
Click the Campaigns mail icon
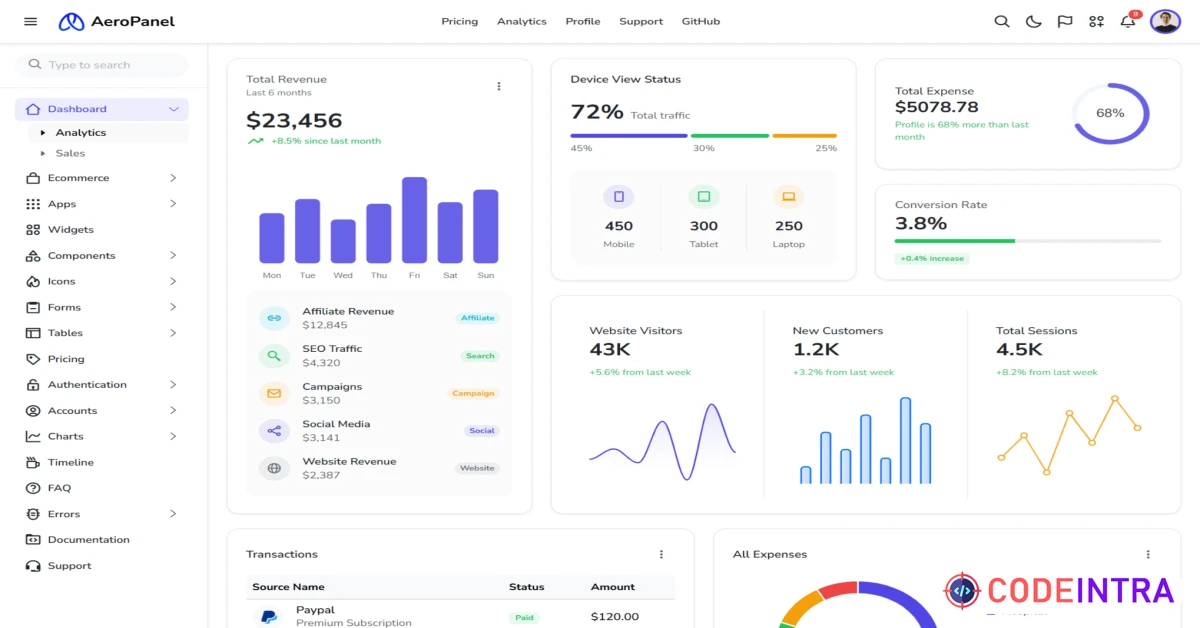pos(274,393)
